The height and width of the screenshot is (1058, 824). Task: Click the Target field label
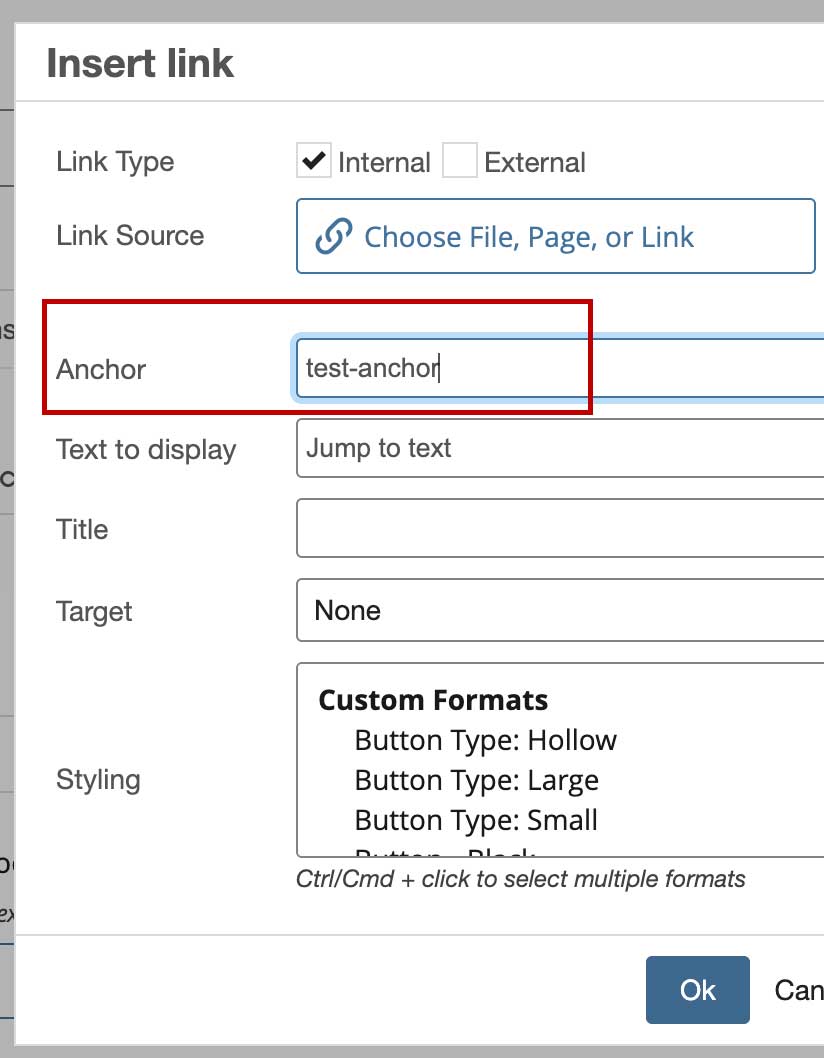[94, 611]
